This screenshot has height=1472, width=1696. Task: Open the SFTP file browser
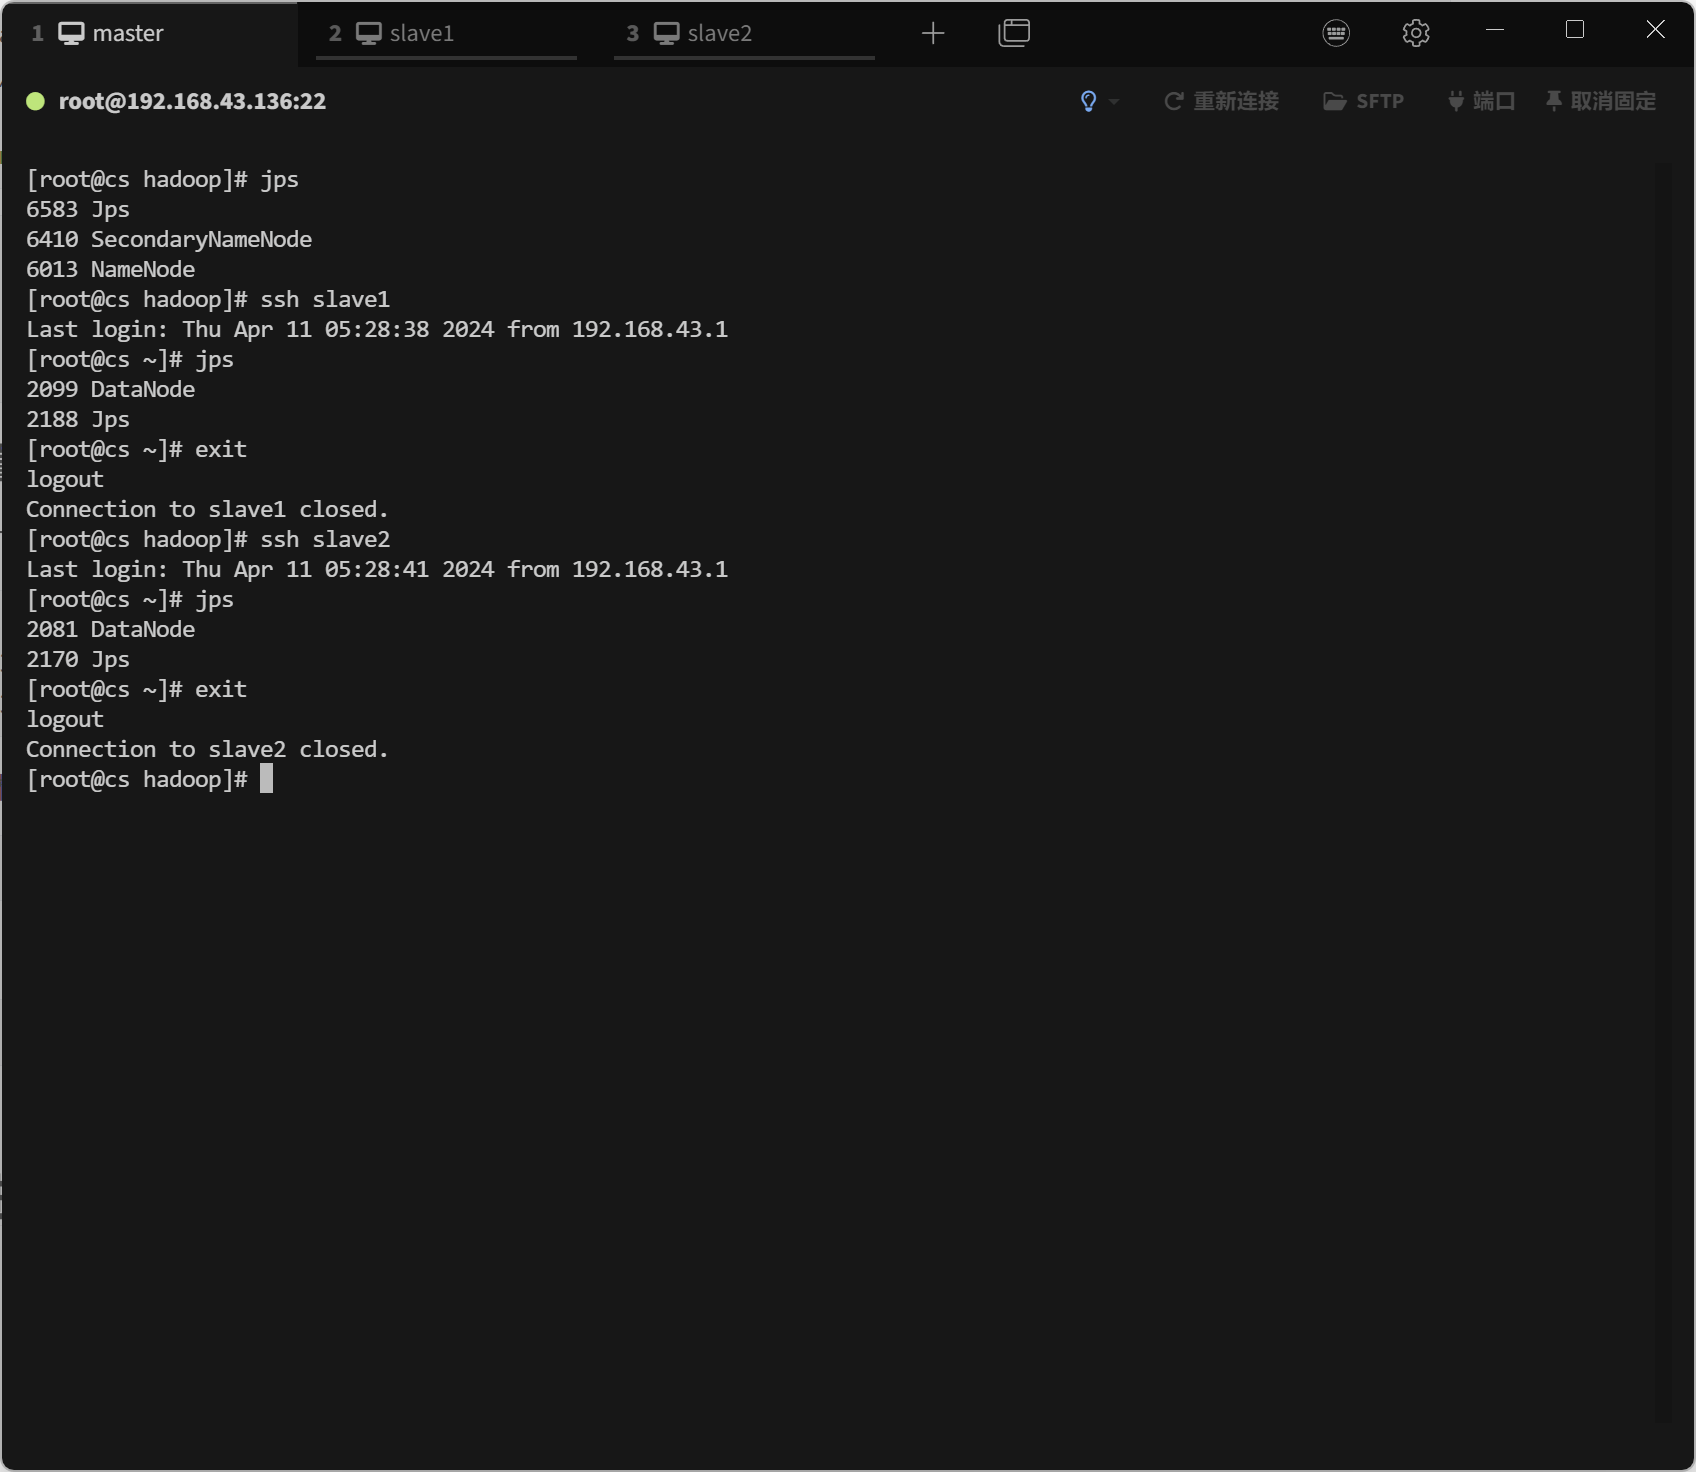pyautogui.click(x=1363, y=101)
